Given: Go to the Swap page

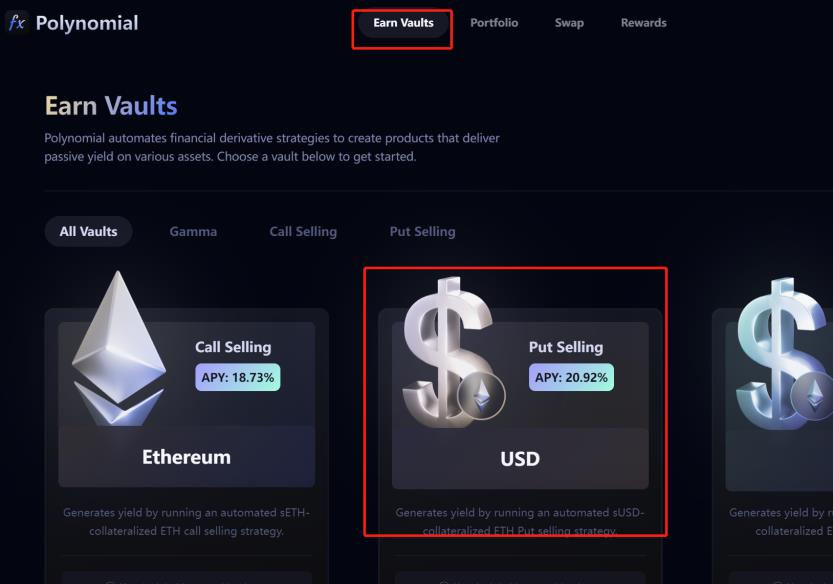Looking at the screenshot, I should point(569,23).
